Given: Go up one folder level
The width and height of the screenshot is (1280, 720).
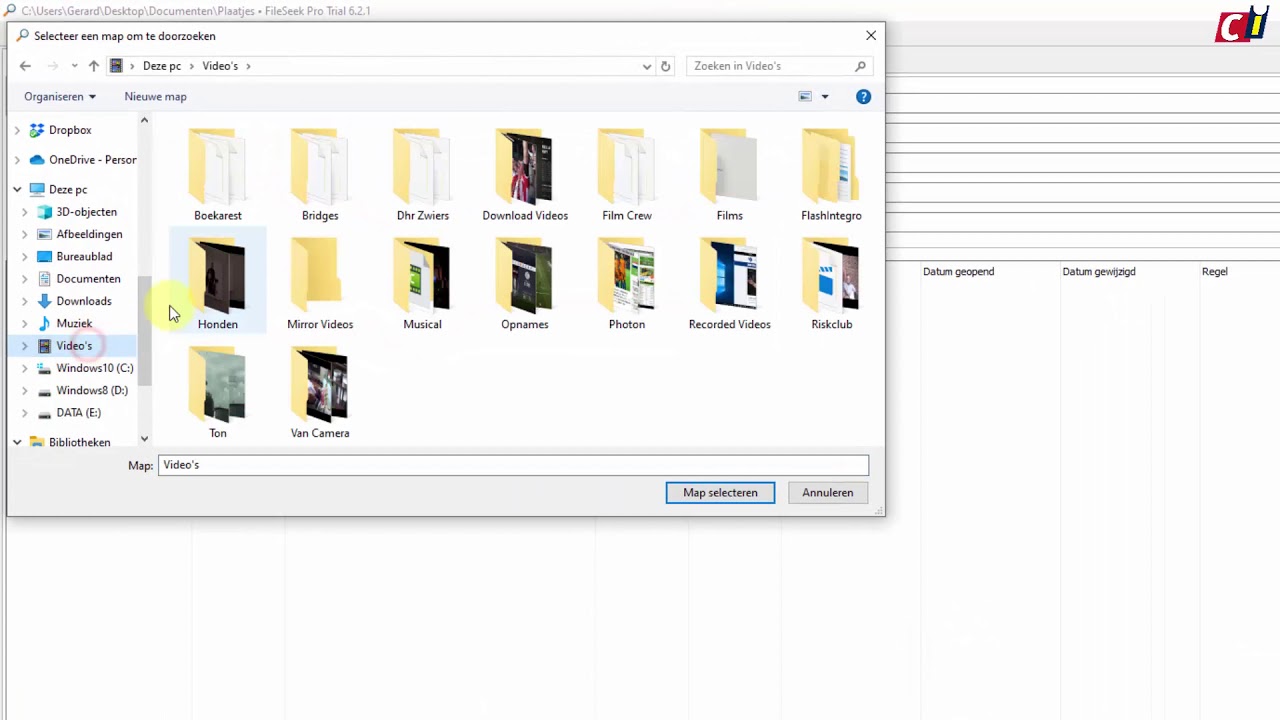Looking at the screenshot, I should tap(94, 66).
